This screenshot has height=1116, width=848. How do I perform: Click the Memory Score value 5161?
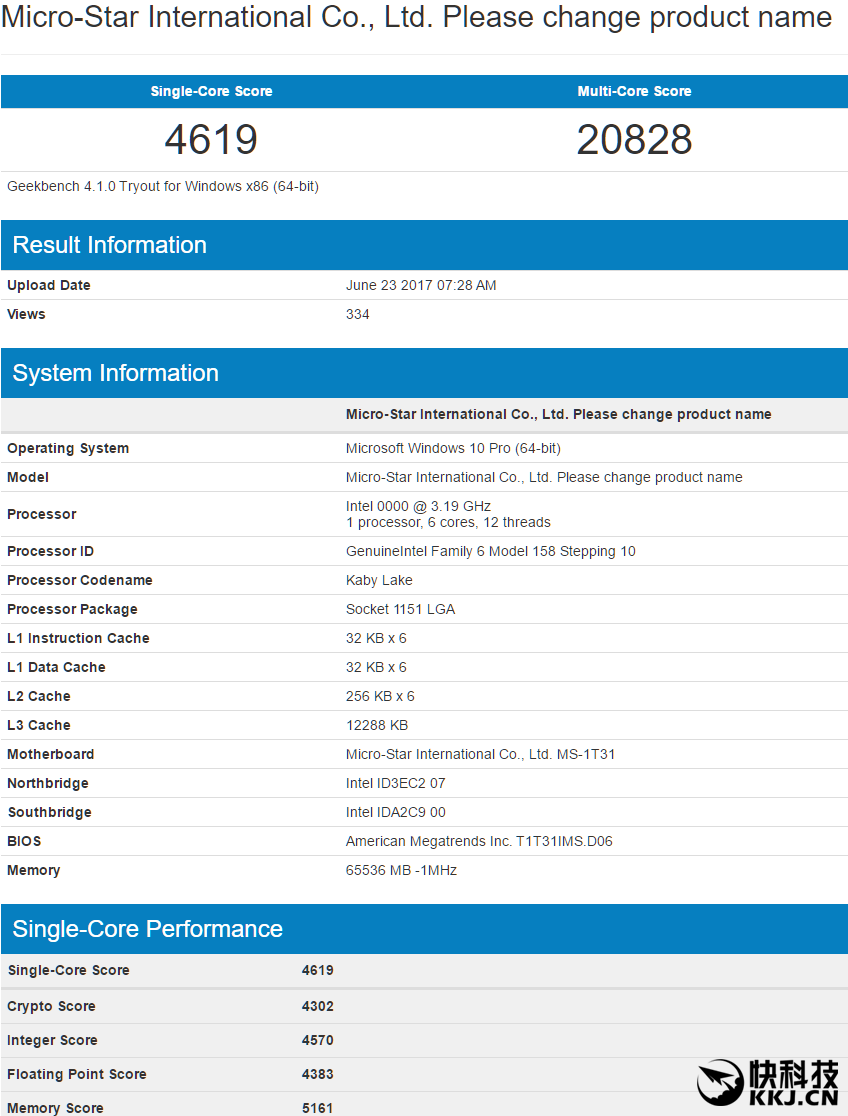(x=318, y=1108)
